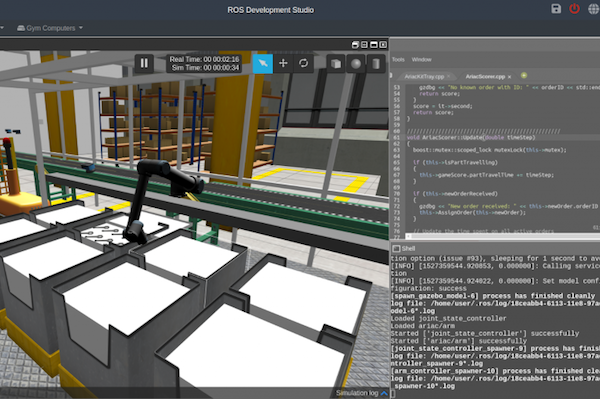This screenshot has height=399, width=600.
Task: Close the AriacScorer.cpp tab
Action: point(509,77)
